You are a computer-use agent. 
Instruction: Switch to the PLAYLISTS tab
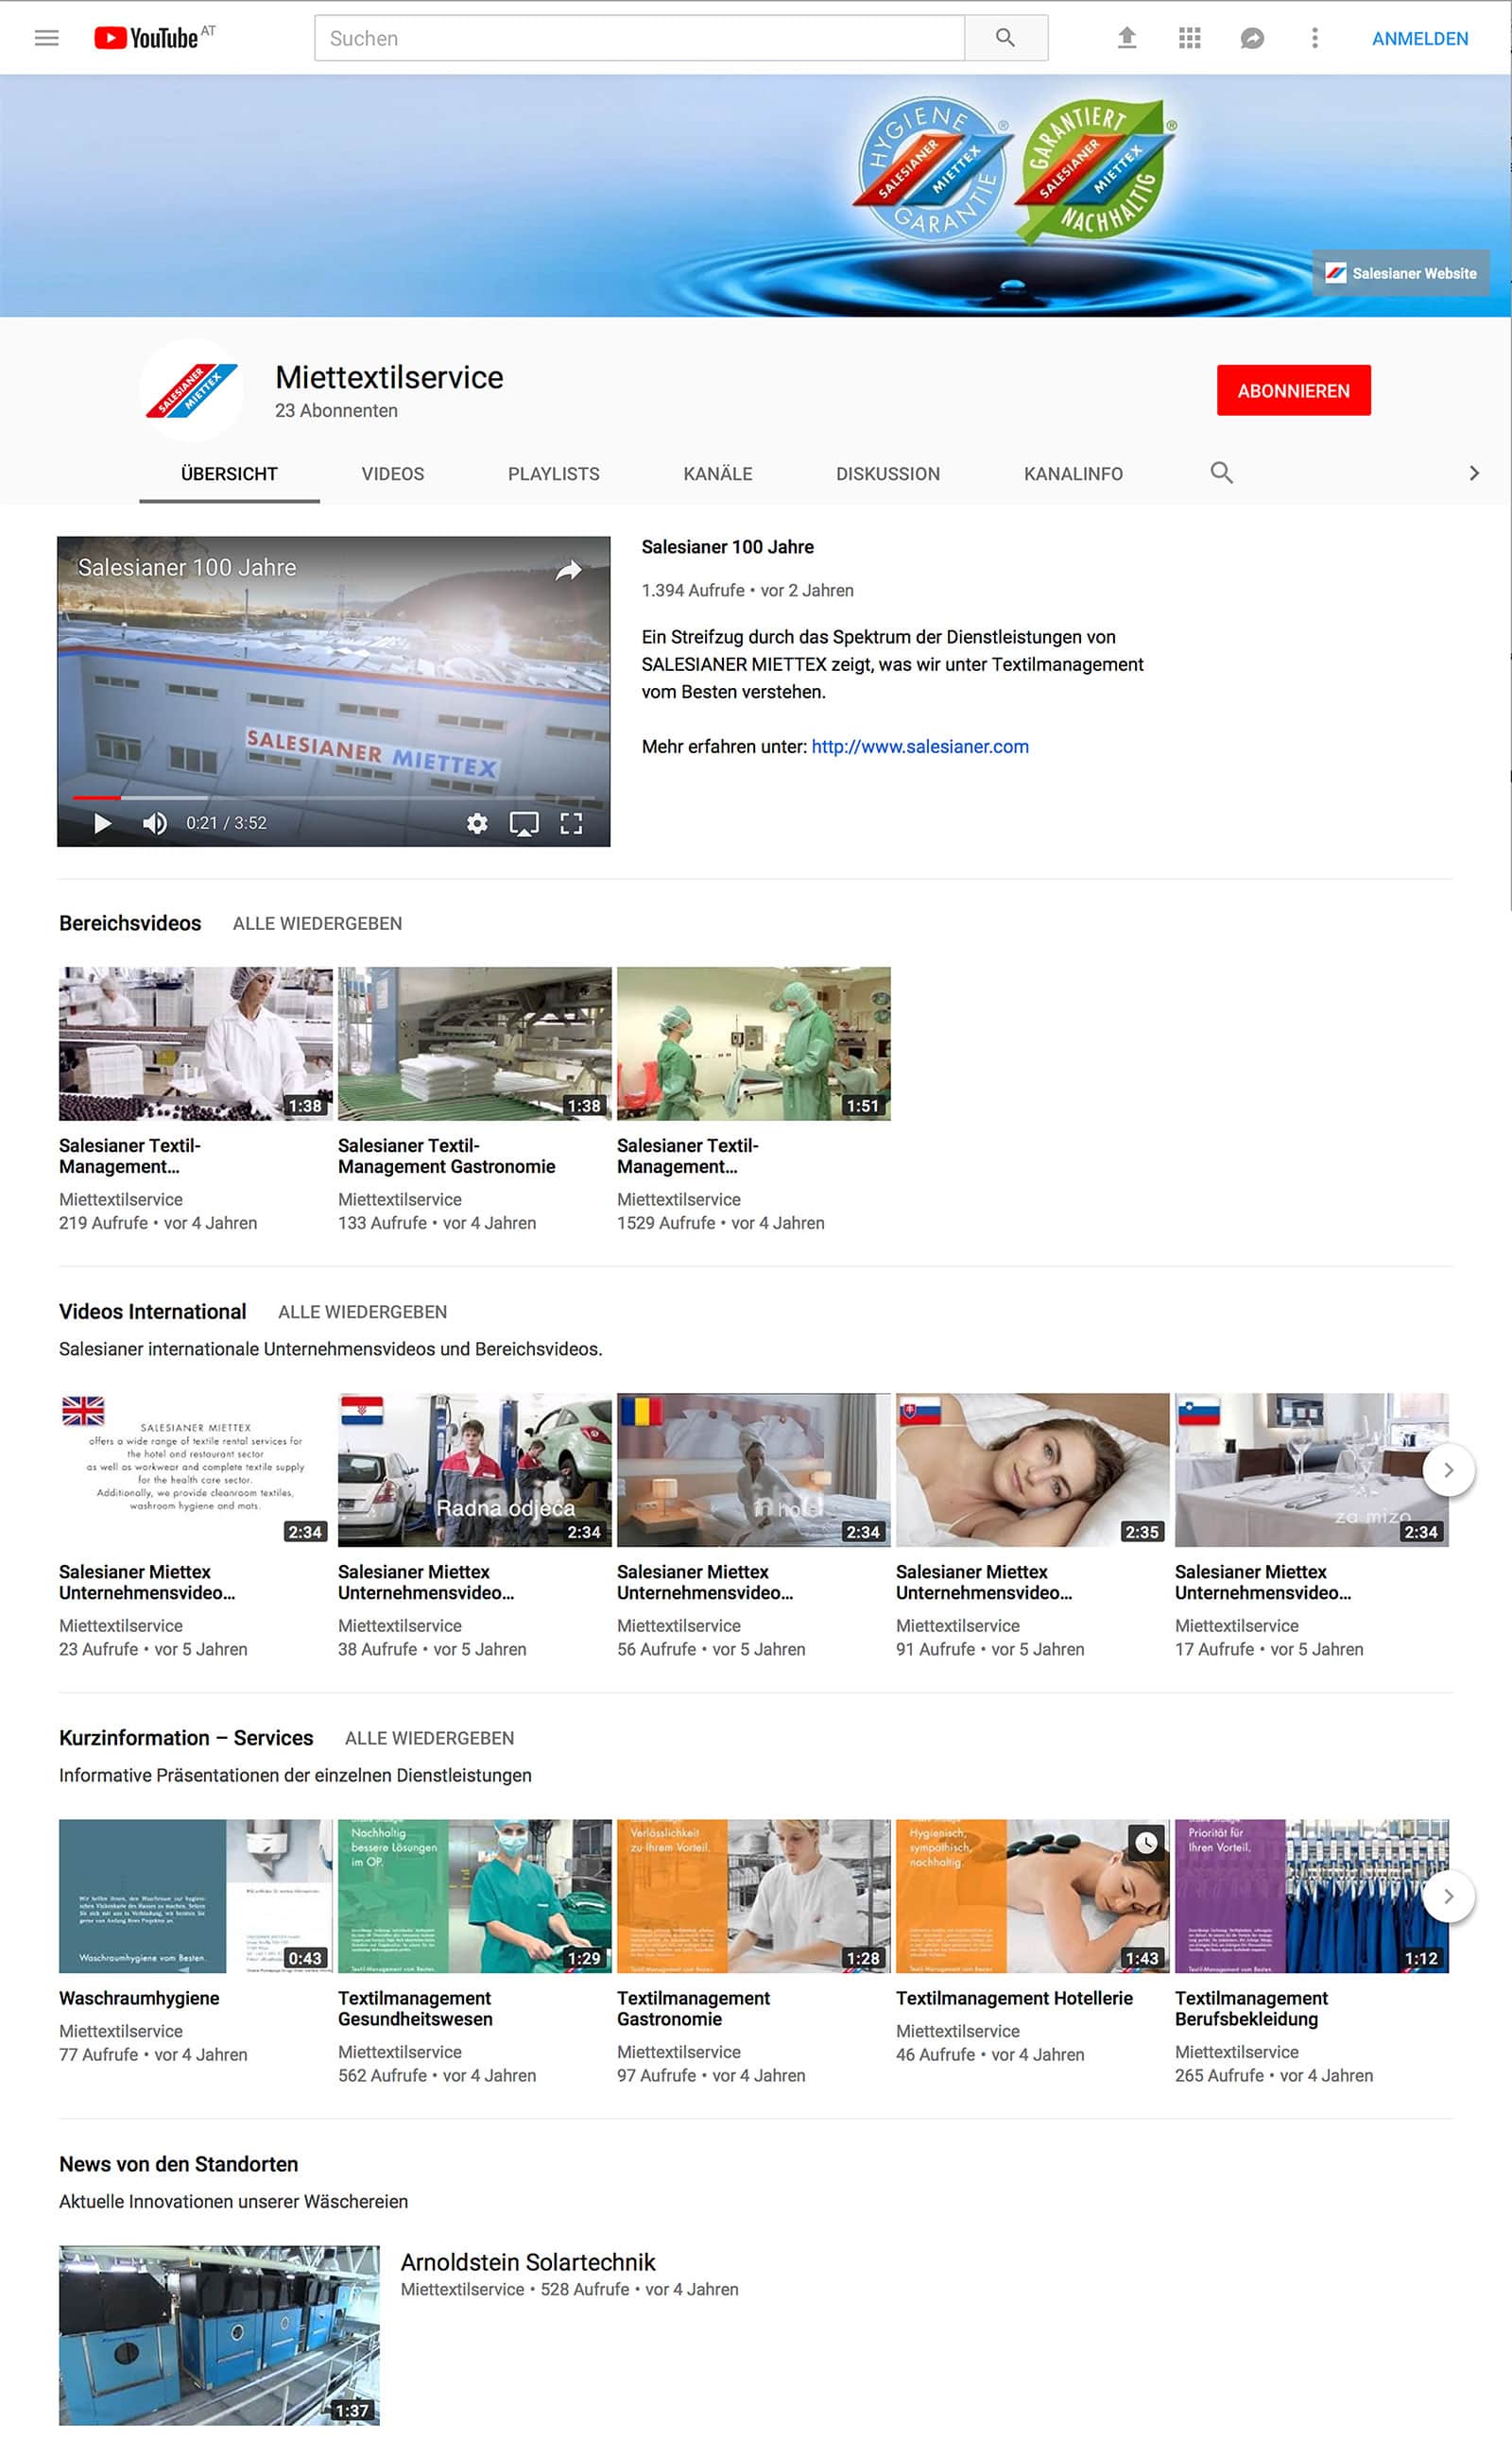click(x=554, y=474)
